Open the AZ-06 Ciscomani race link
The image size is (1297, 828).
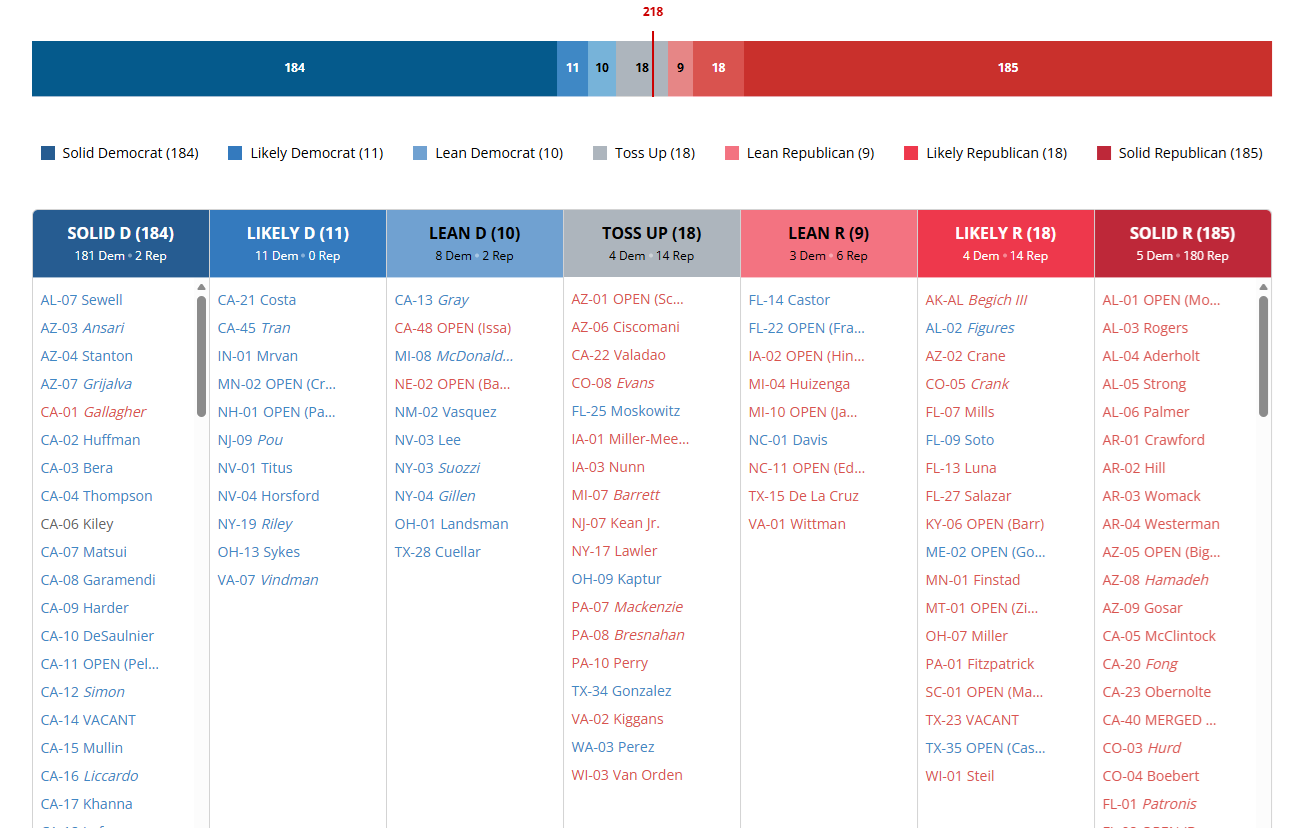[x=626, y=327]
